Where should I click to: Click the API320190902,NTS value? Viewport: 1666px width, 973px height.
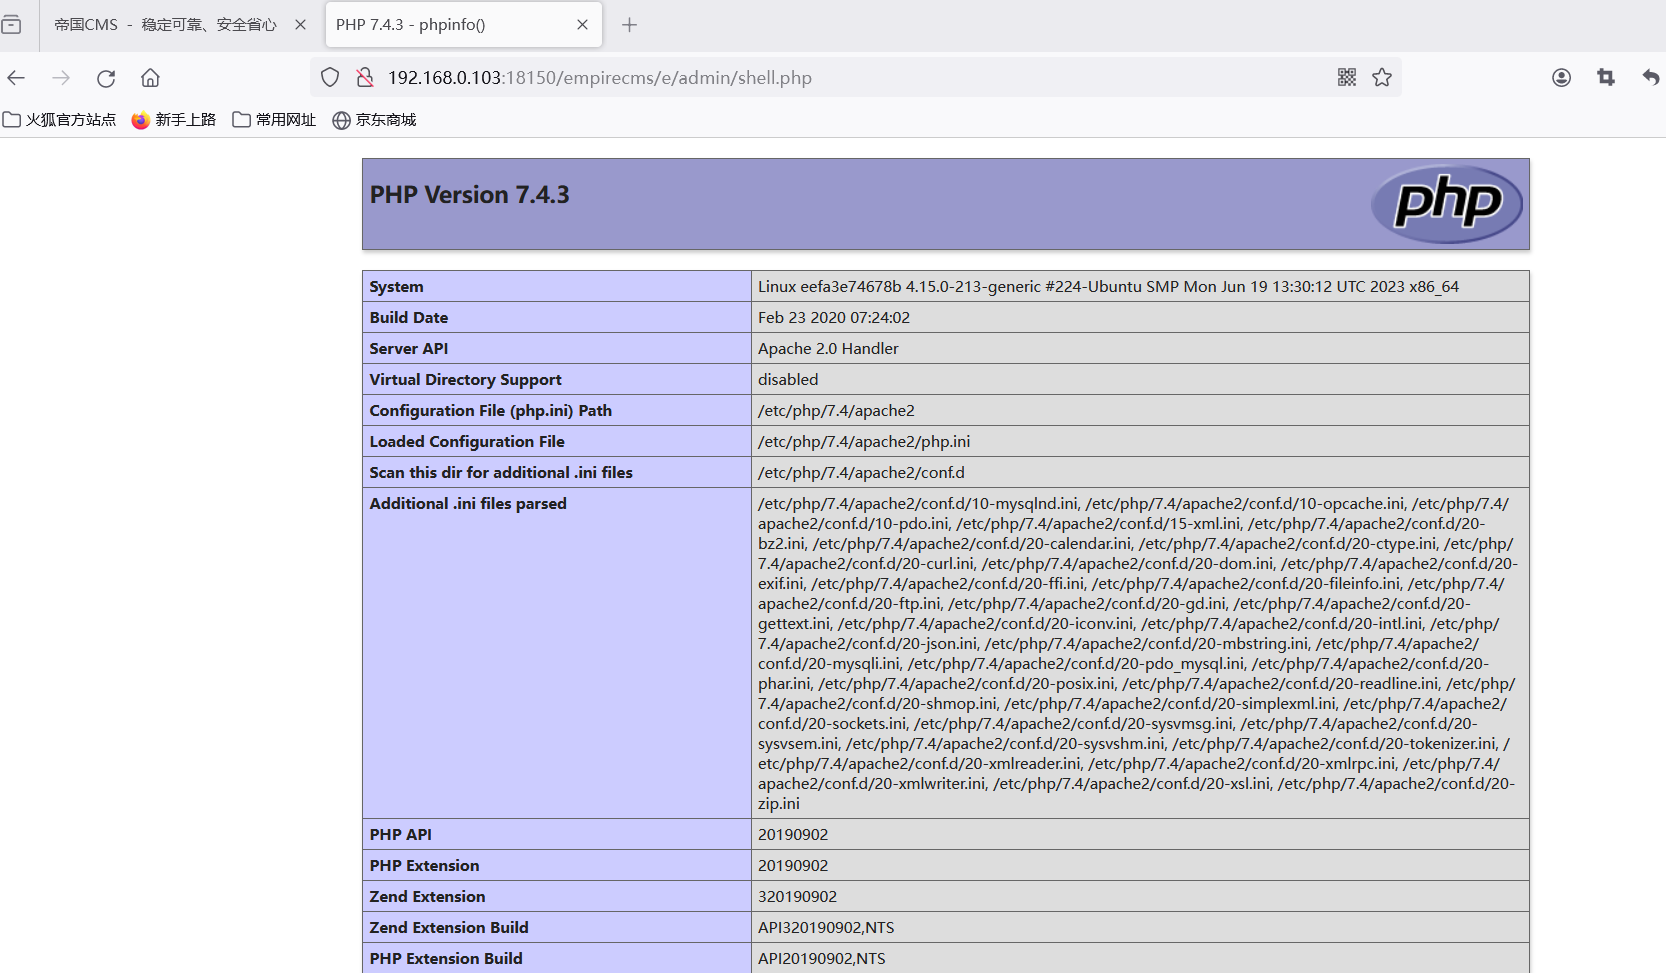coord(826,928)
